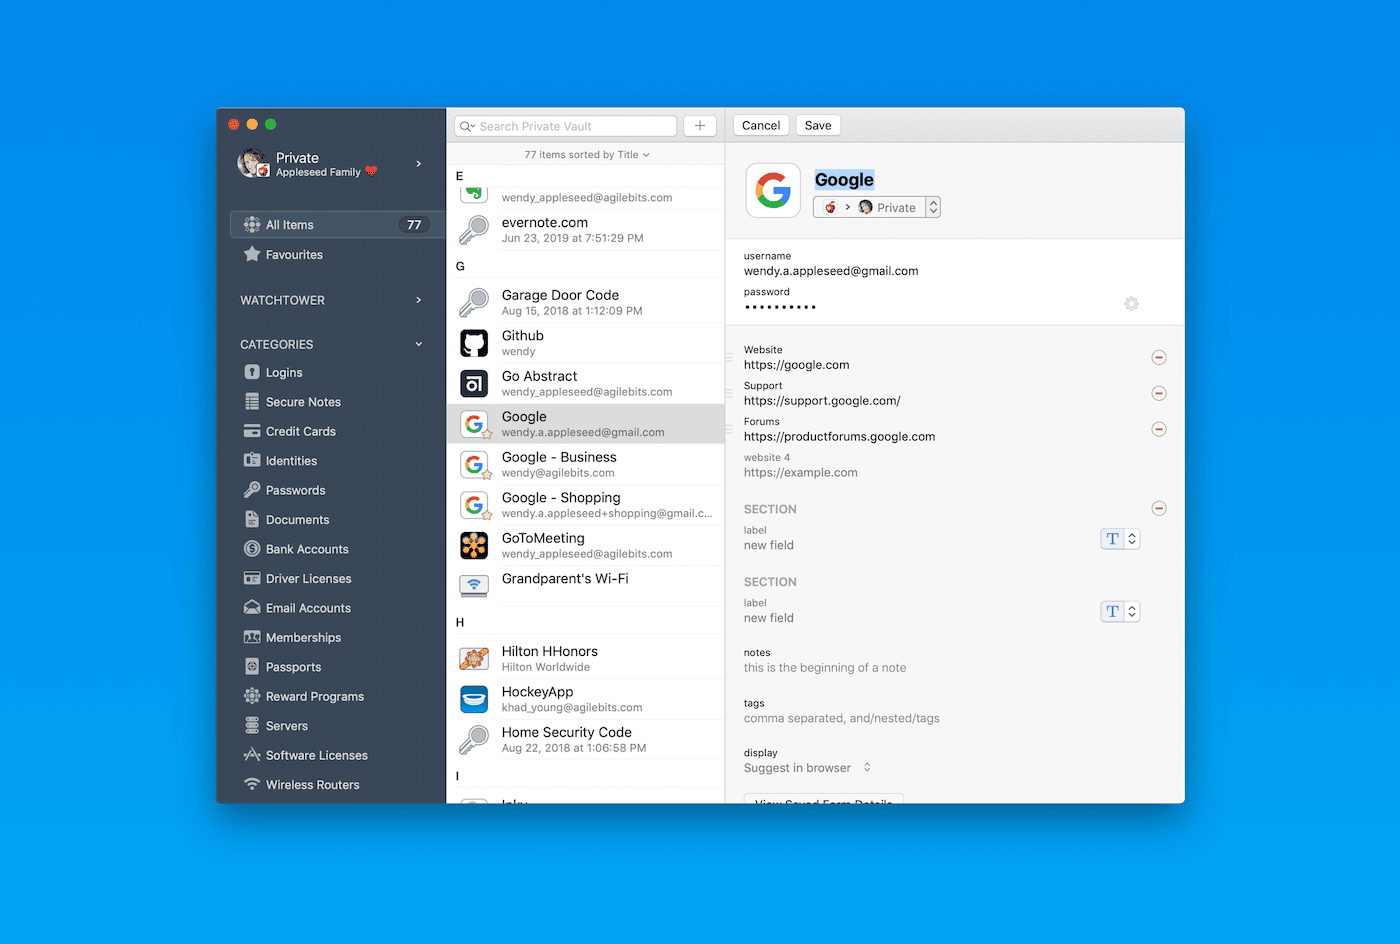Image resolution: width=1400 pixels, height=944 pixels.
Task: Open the vault selector showing Private
Action: [x=877, y=207]
